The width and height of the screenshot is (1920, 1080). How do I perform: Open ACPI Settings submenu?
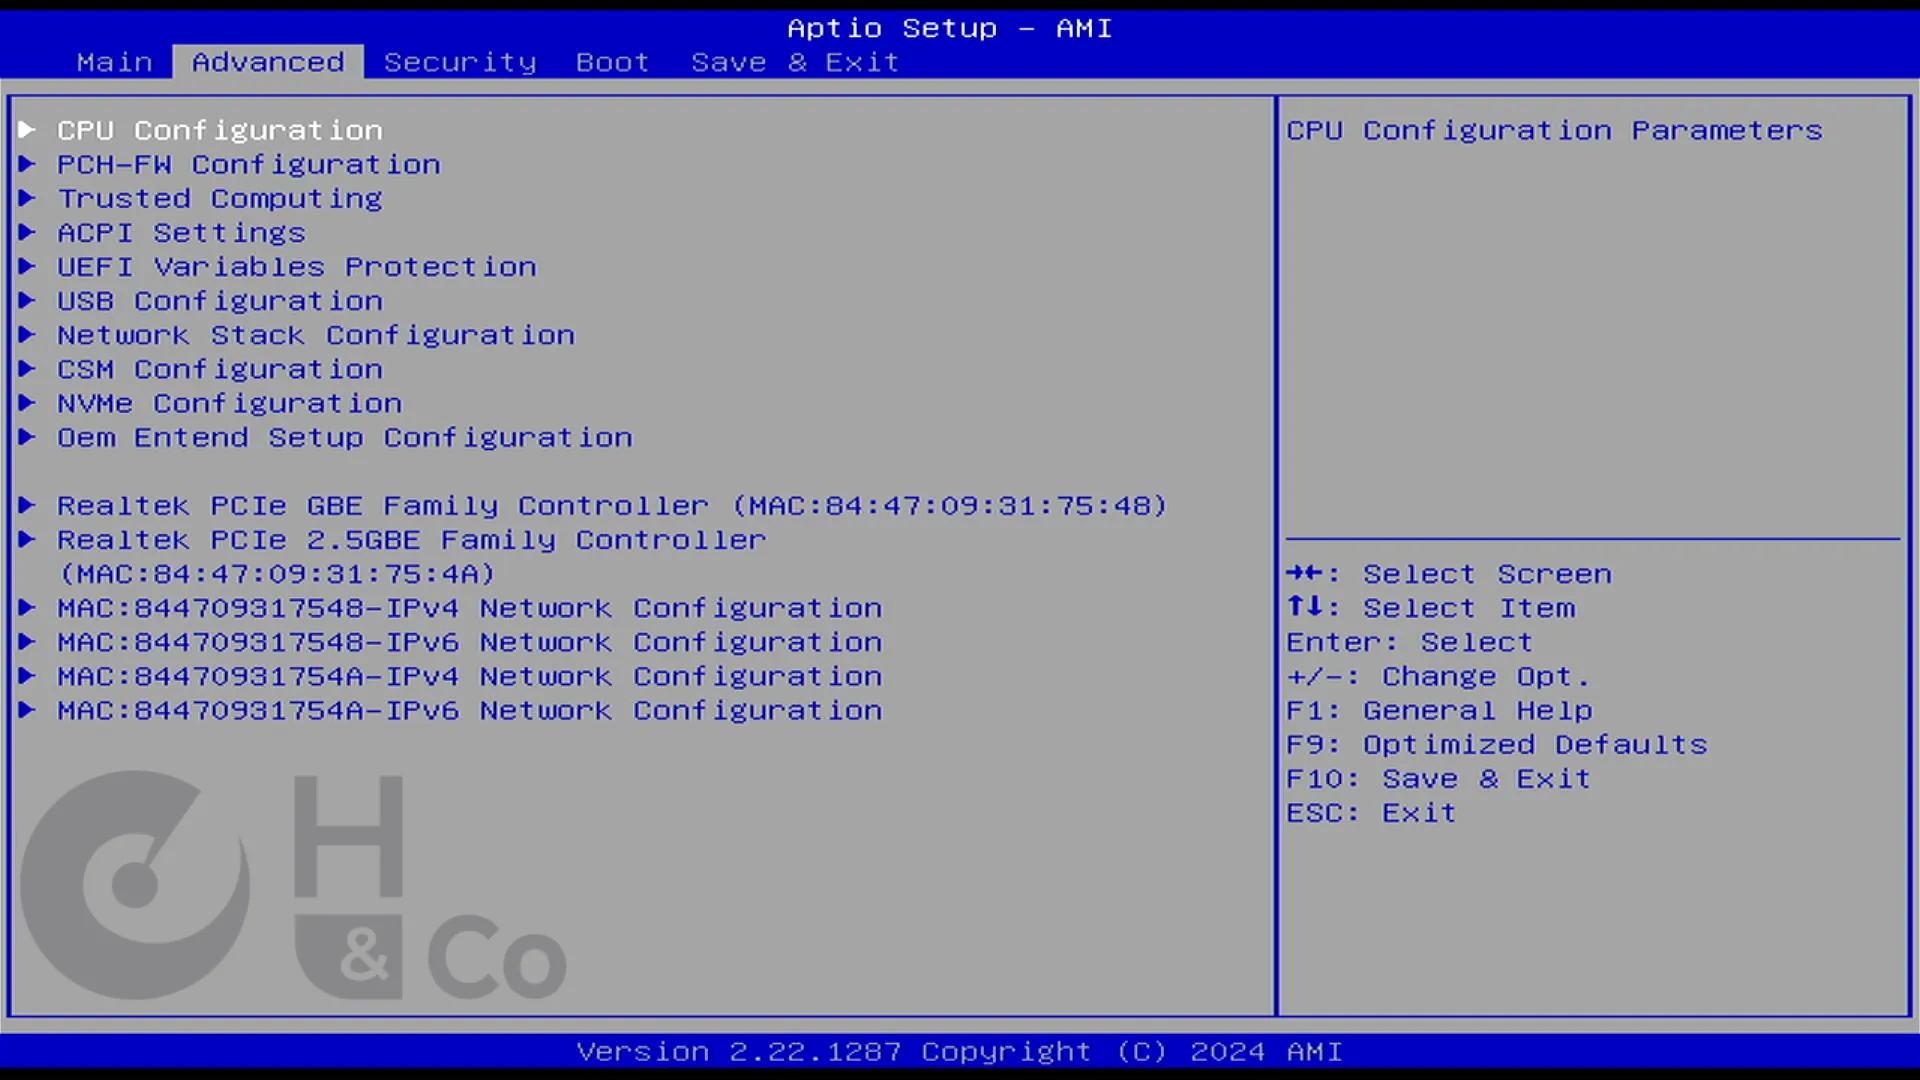point(181,232)
